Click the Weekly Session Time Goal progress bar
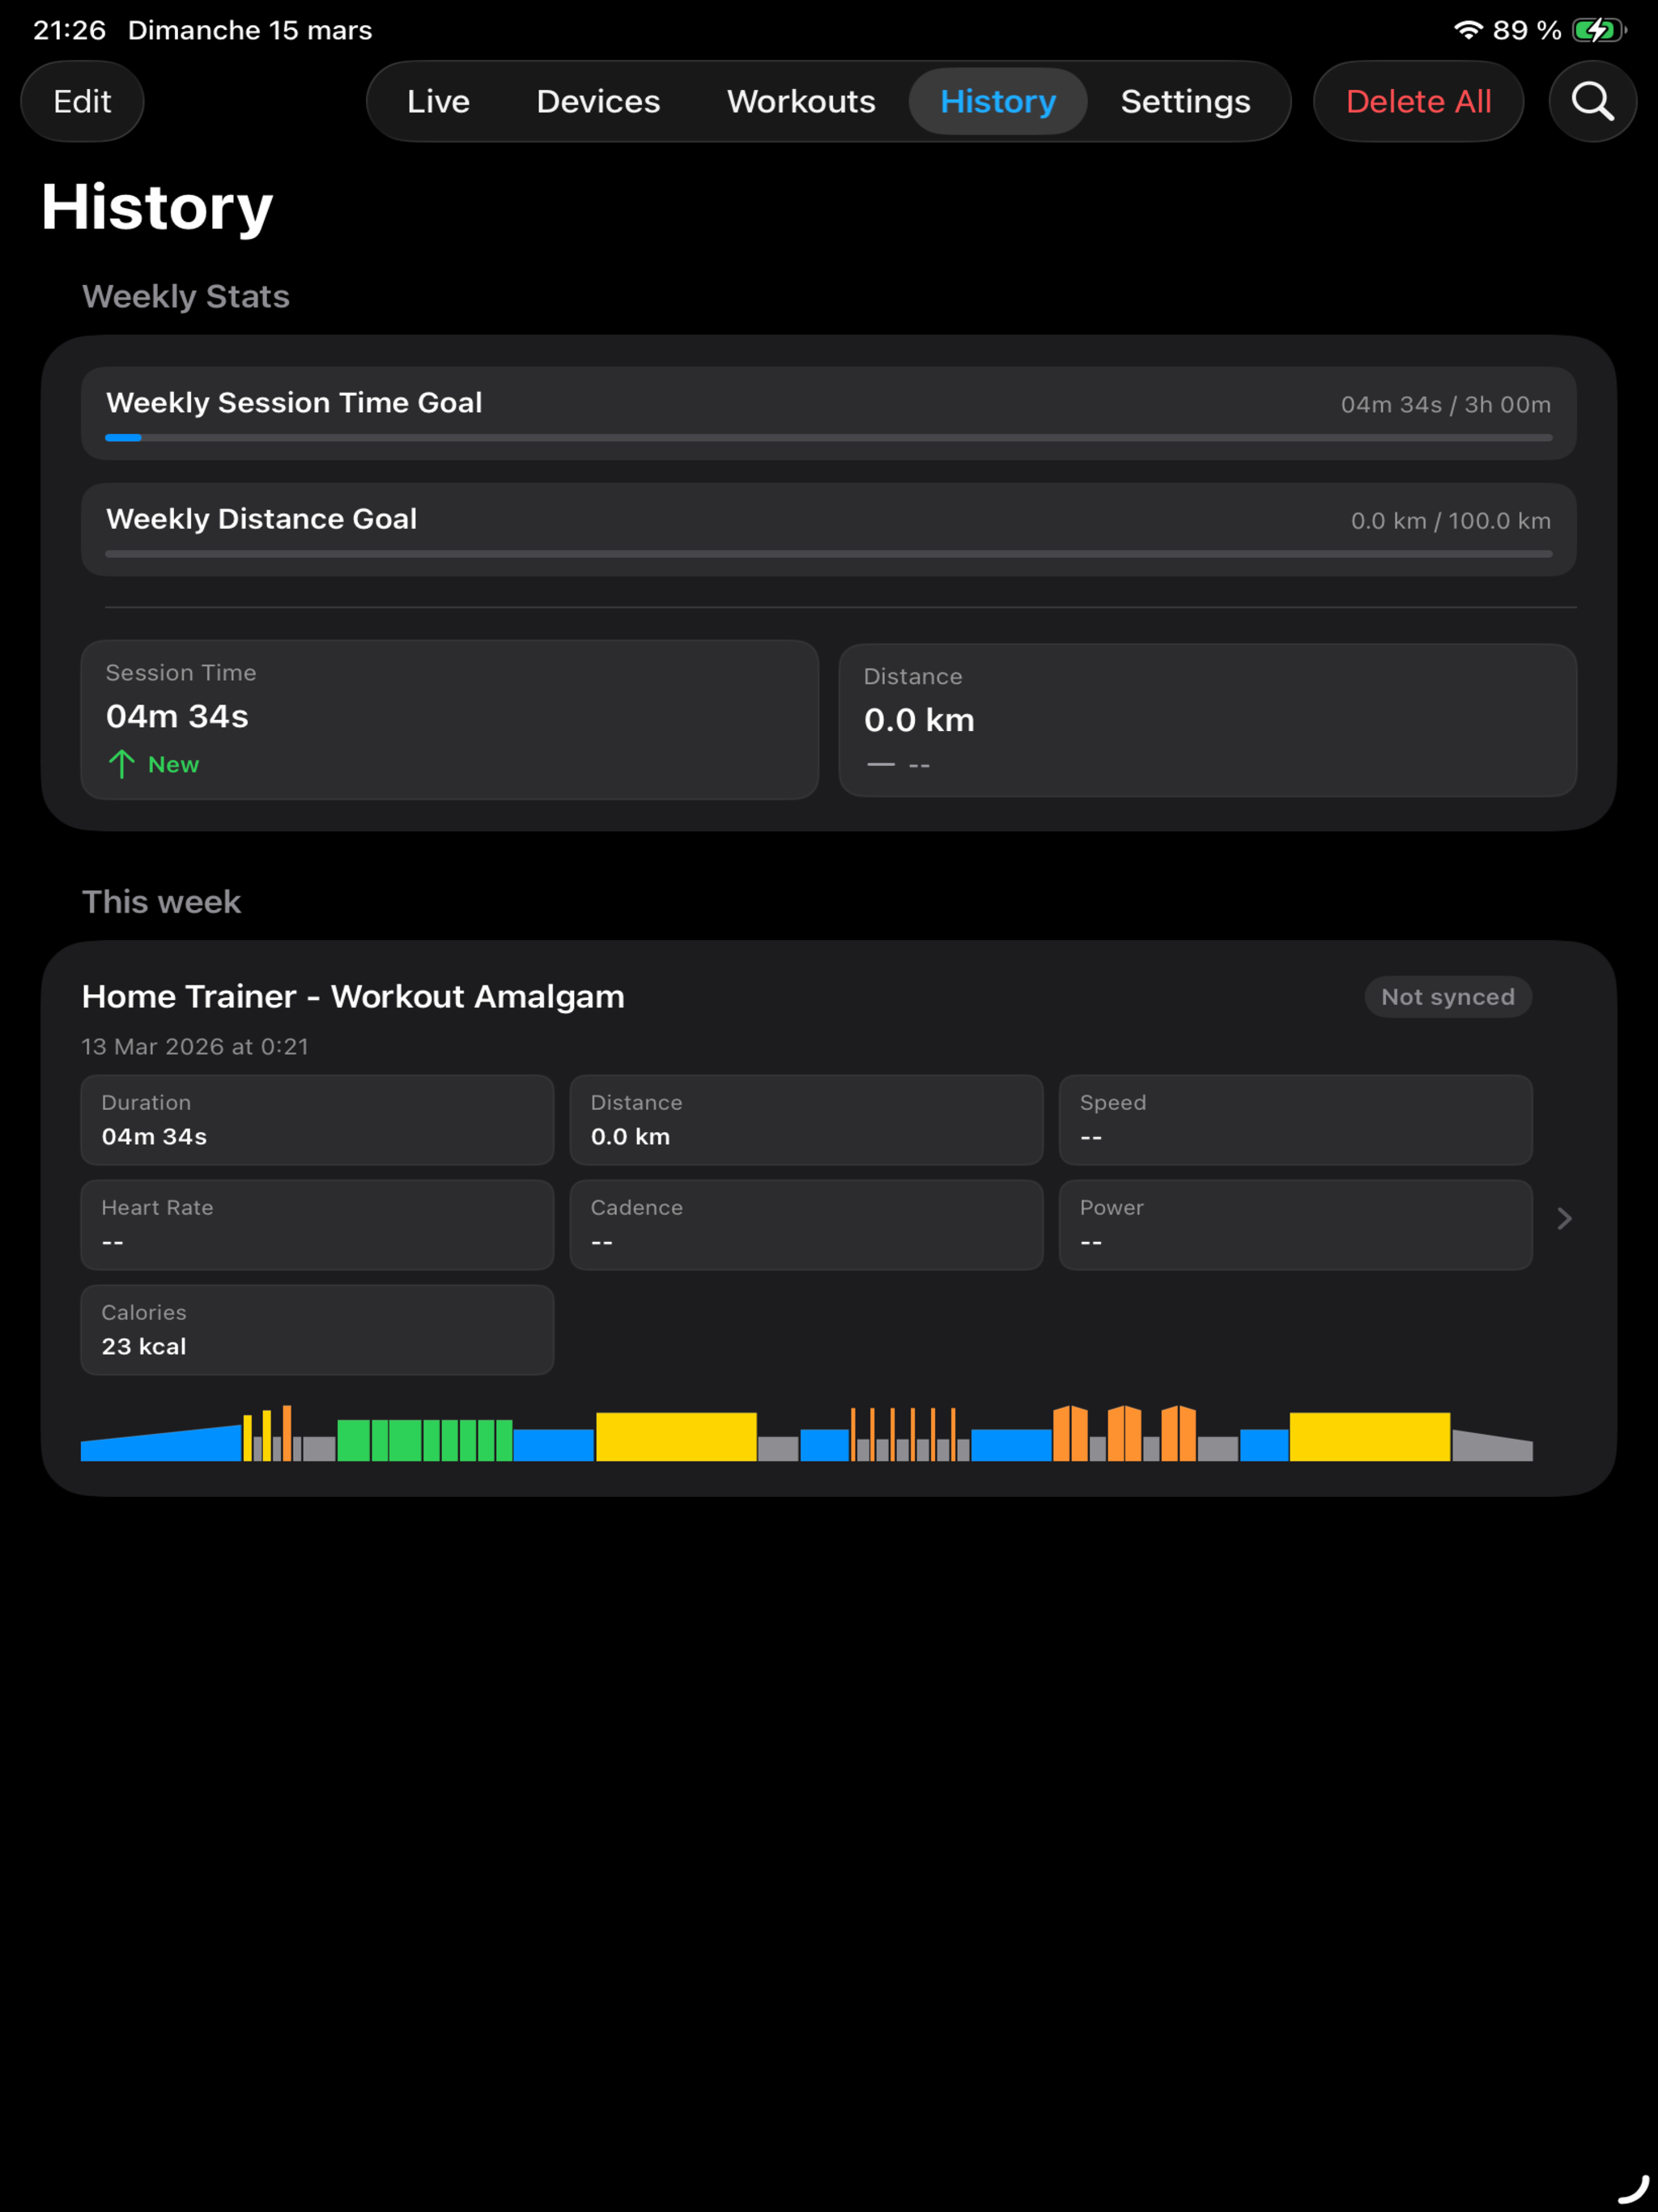 tap(829, 437)
